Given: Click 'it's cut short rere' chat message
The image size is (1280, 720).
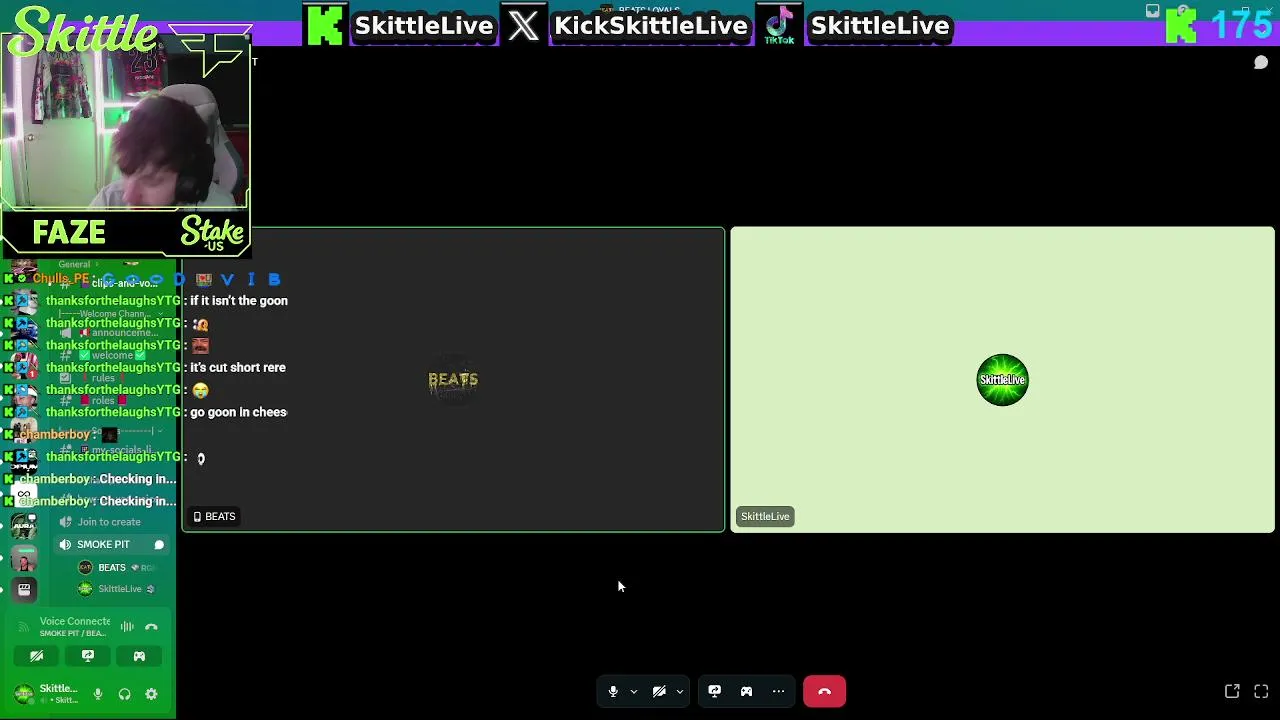Looking at the screenshot, I should (x=238, y=368).
